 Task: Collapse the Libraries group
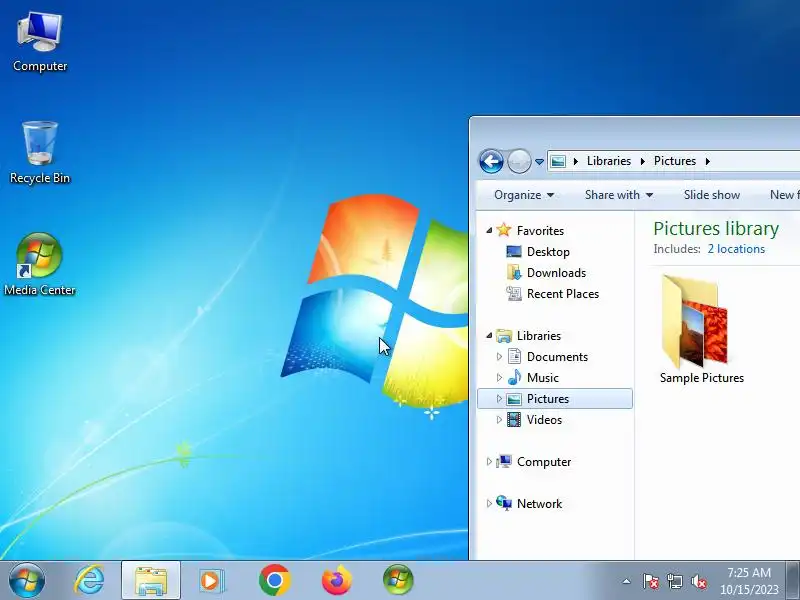pyautogui.click(x=489, y=336)
